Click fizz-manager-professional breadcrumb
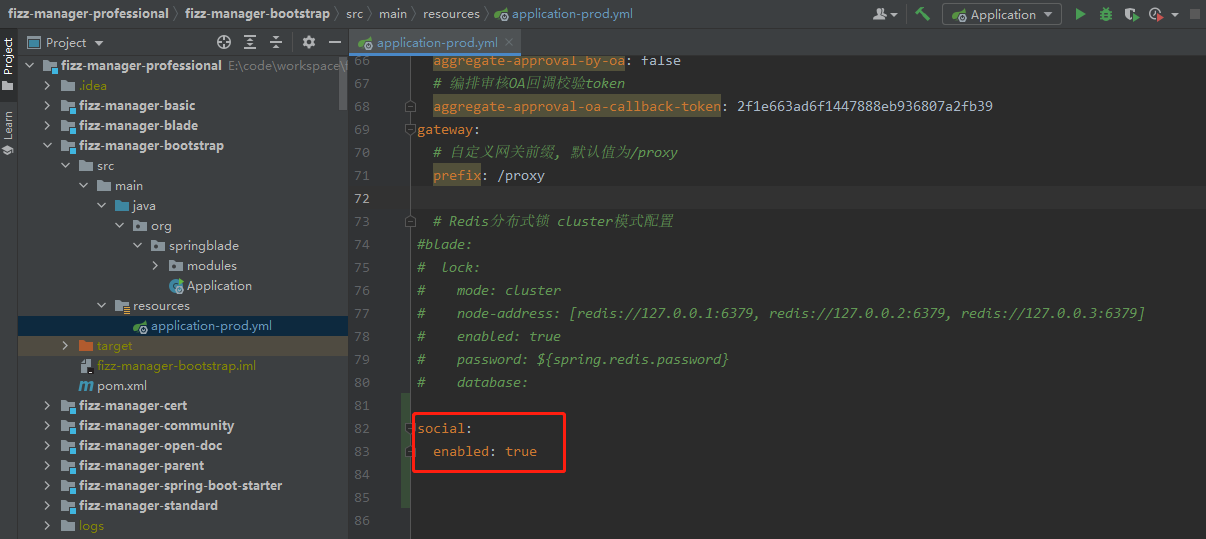 tap(88, 14)
